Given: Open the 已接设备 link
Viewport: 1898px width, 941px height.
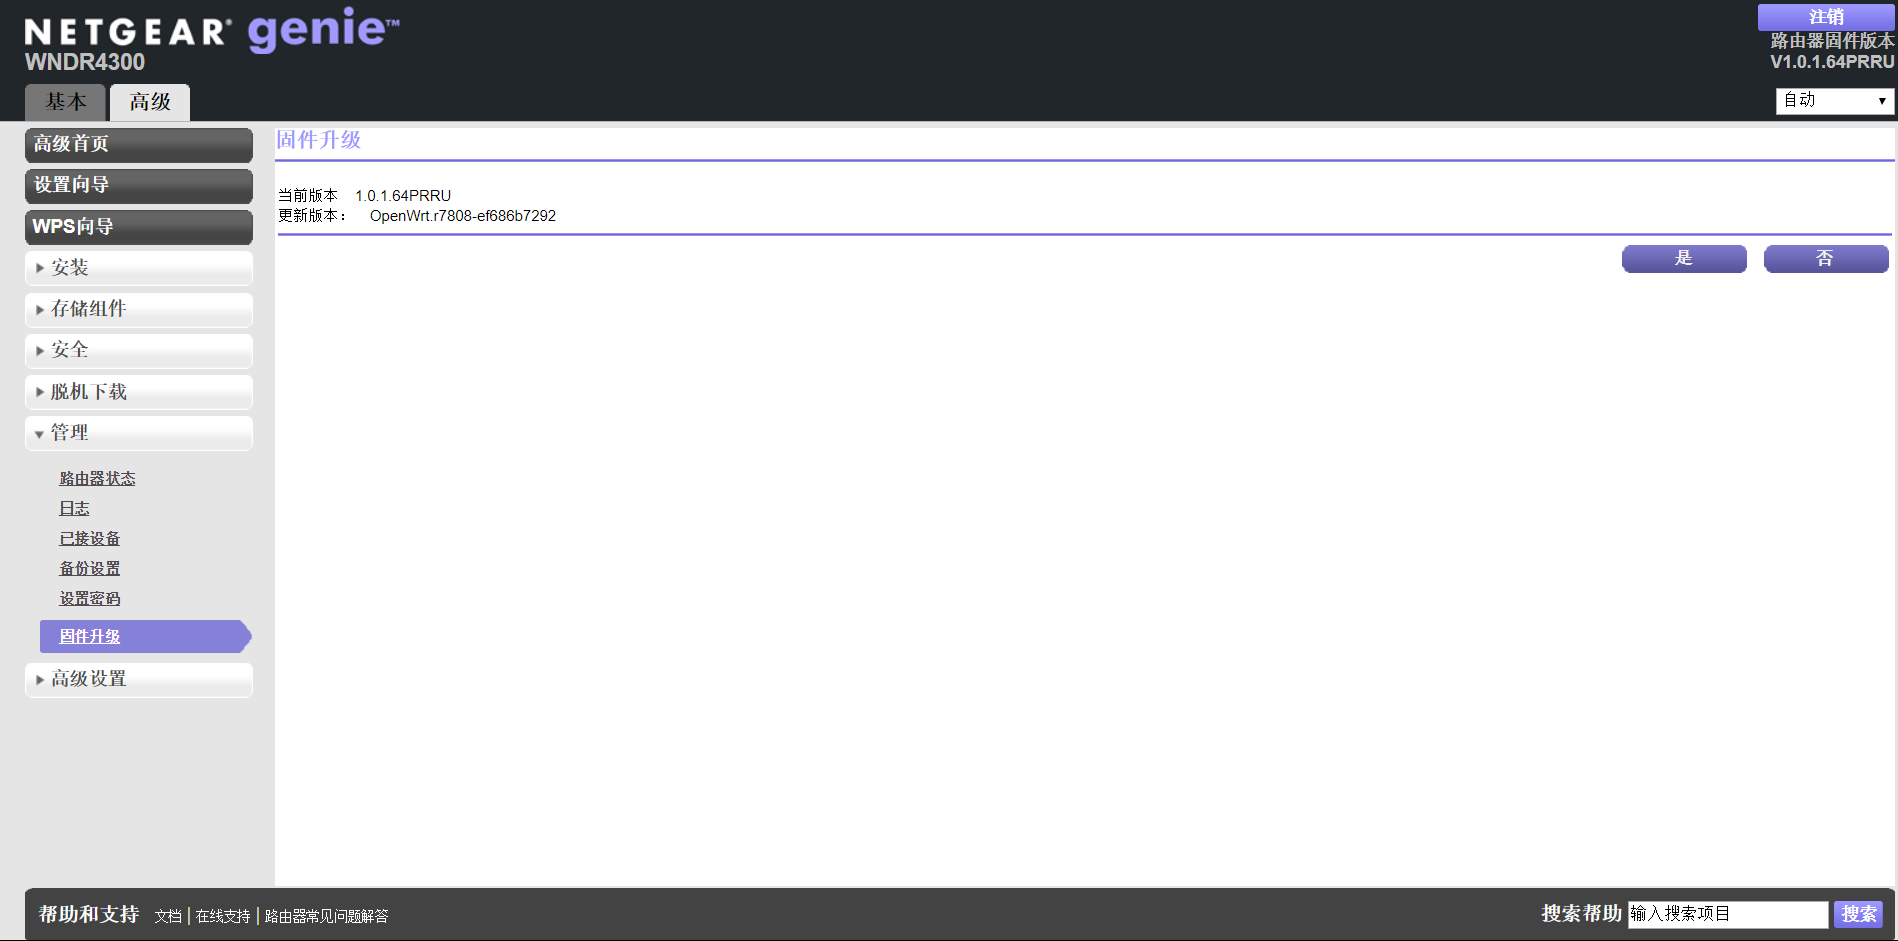Looking at the screenshot, I should [89, 539].
